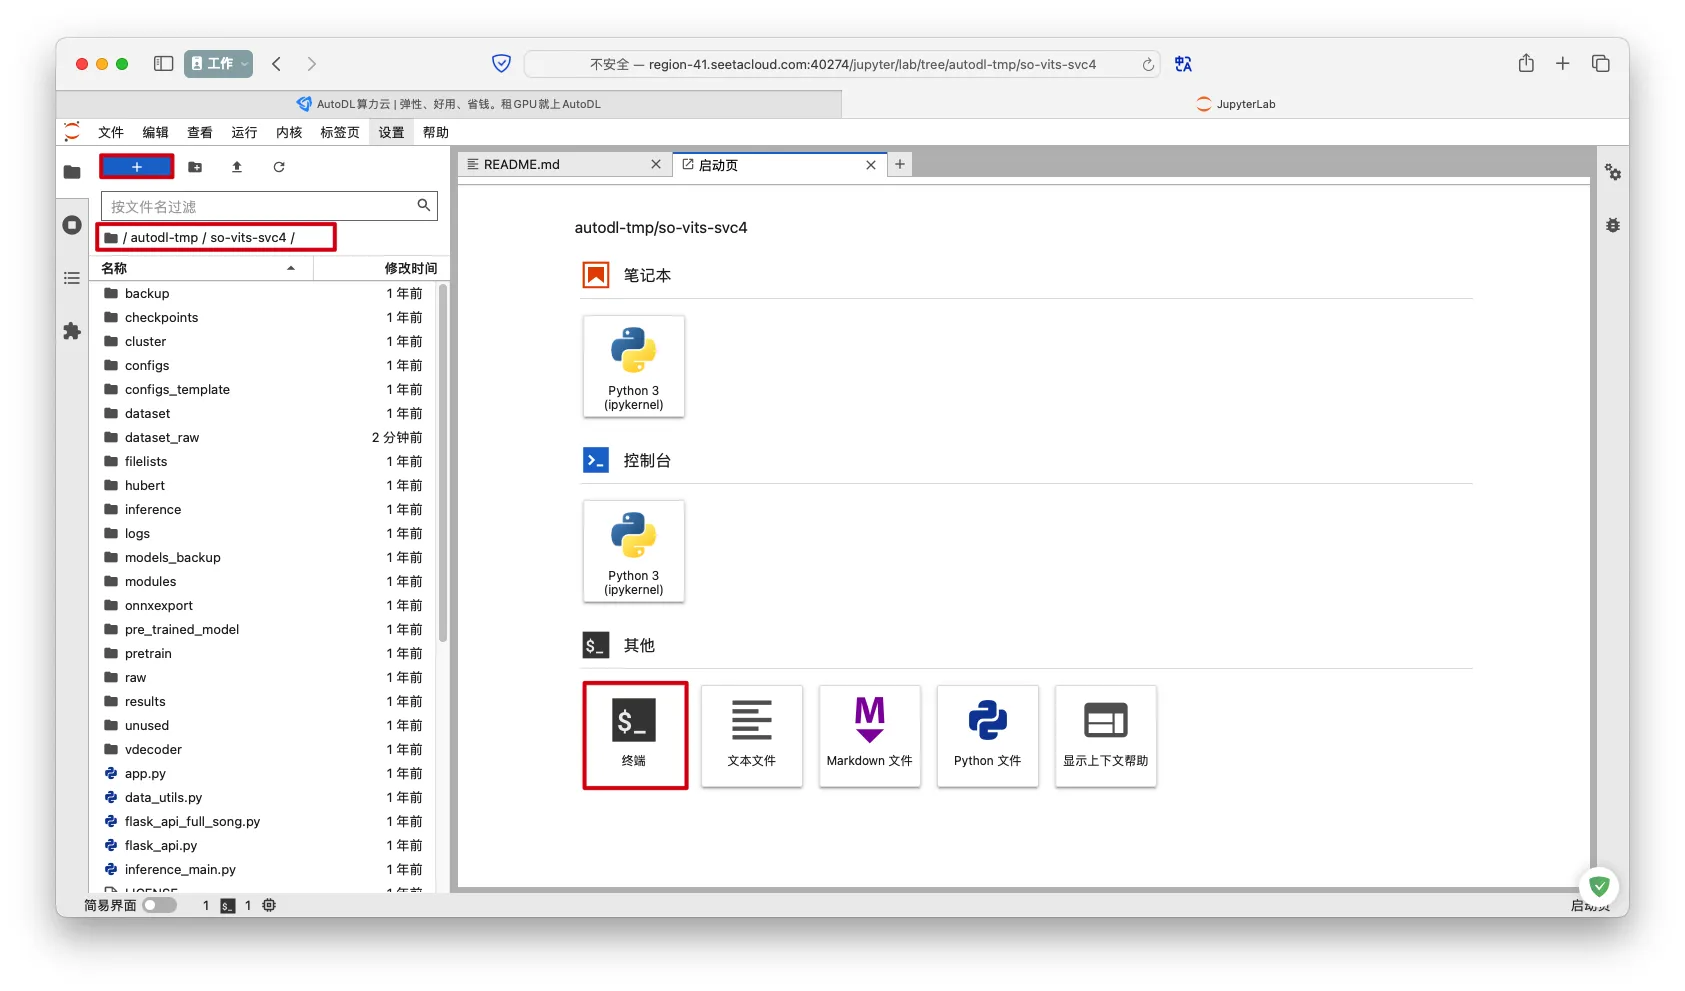The image size is (1685, 991).
Task: Click the upload files icon
Action: pyautogui.click(x=237, y=167)
